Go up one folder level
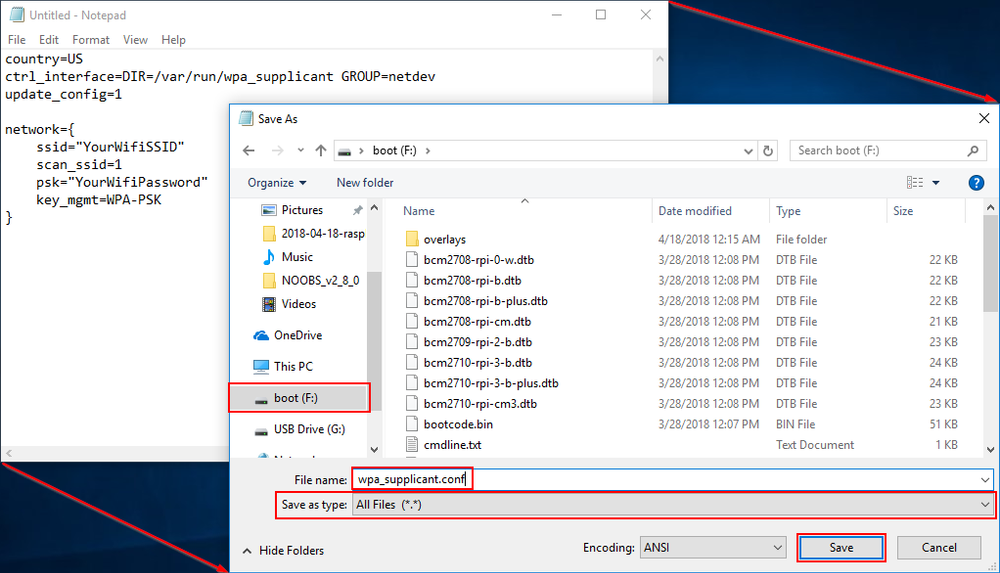The width and height of the screenshot is (1000, 573). [321, 151]
